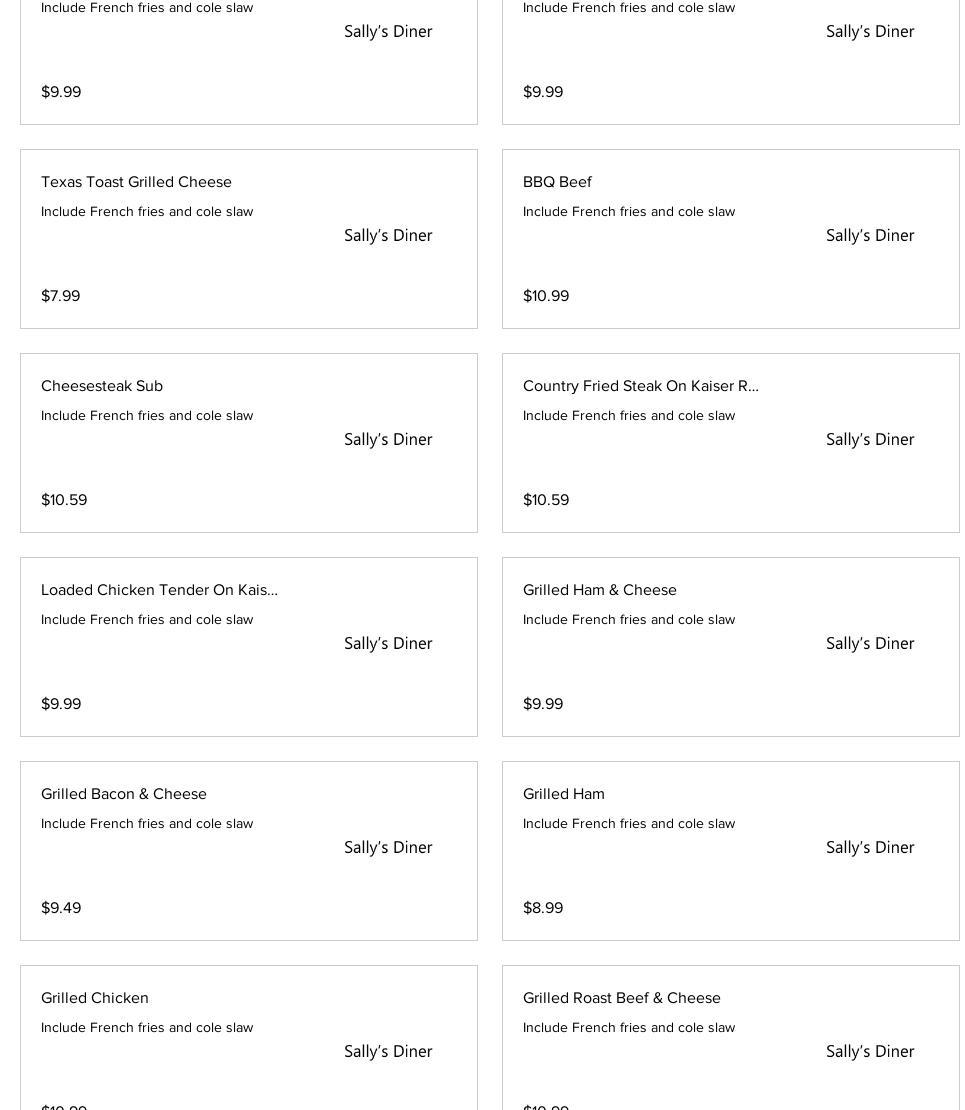The image size is (965, 1110).
Task: Click the $8.99 price label
Action: [543, 908]
